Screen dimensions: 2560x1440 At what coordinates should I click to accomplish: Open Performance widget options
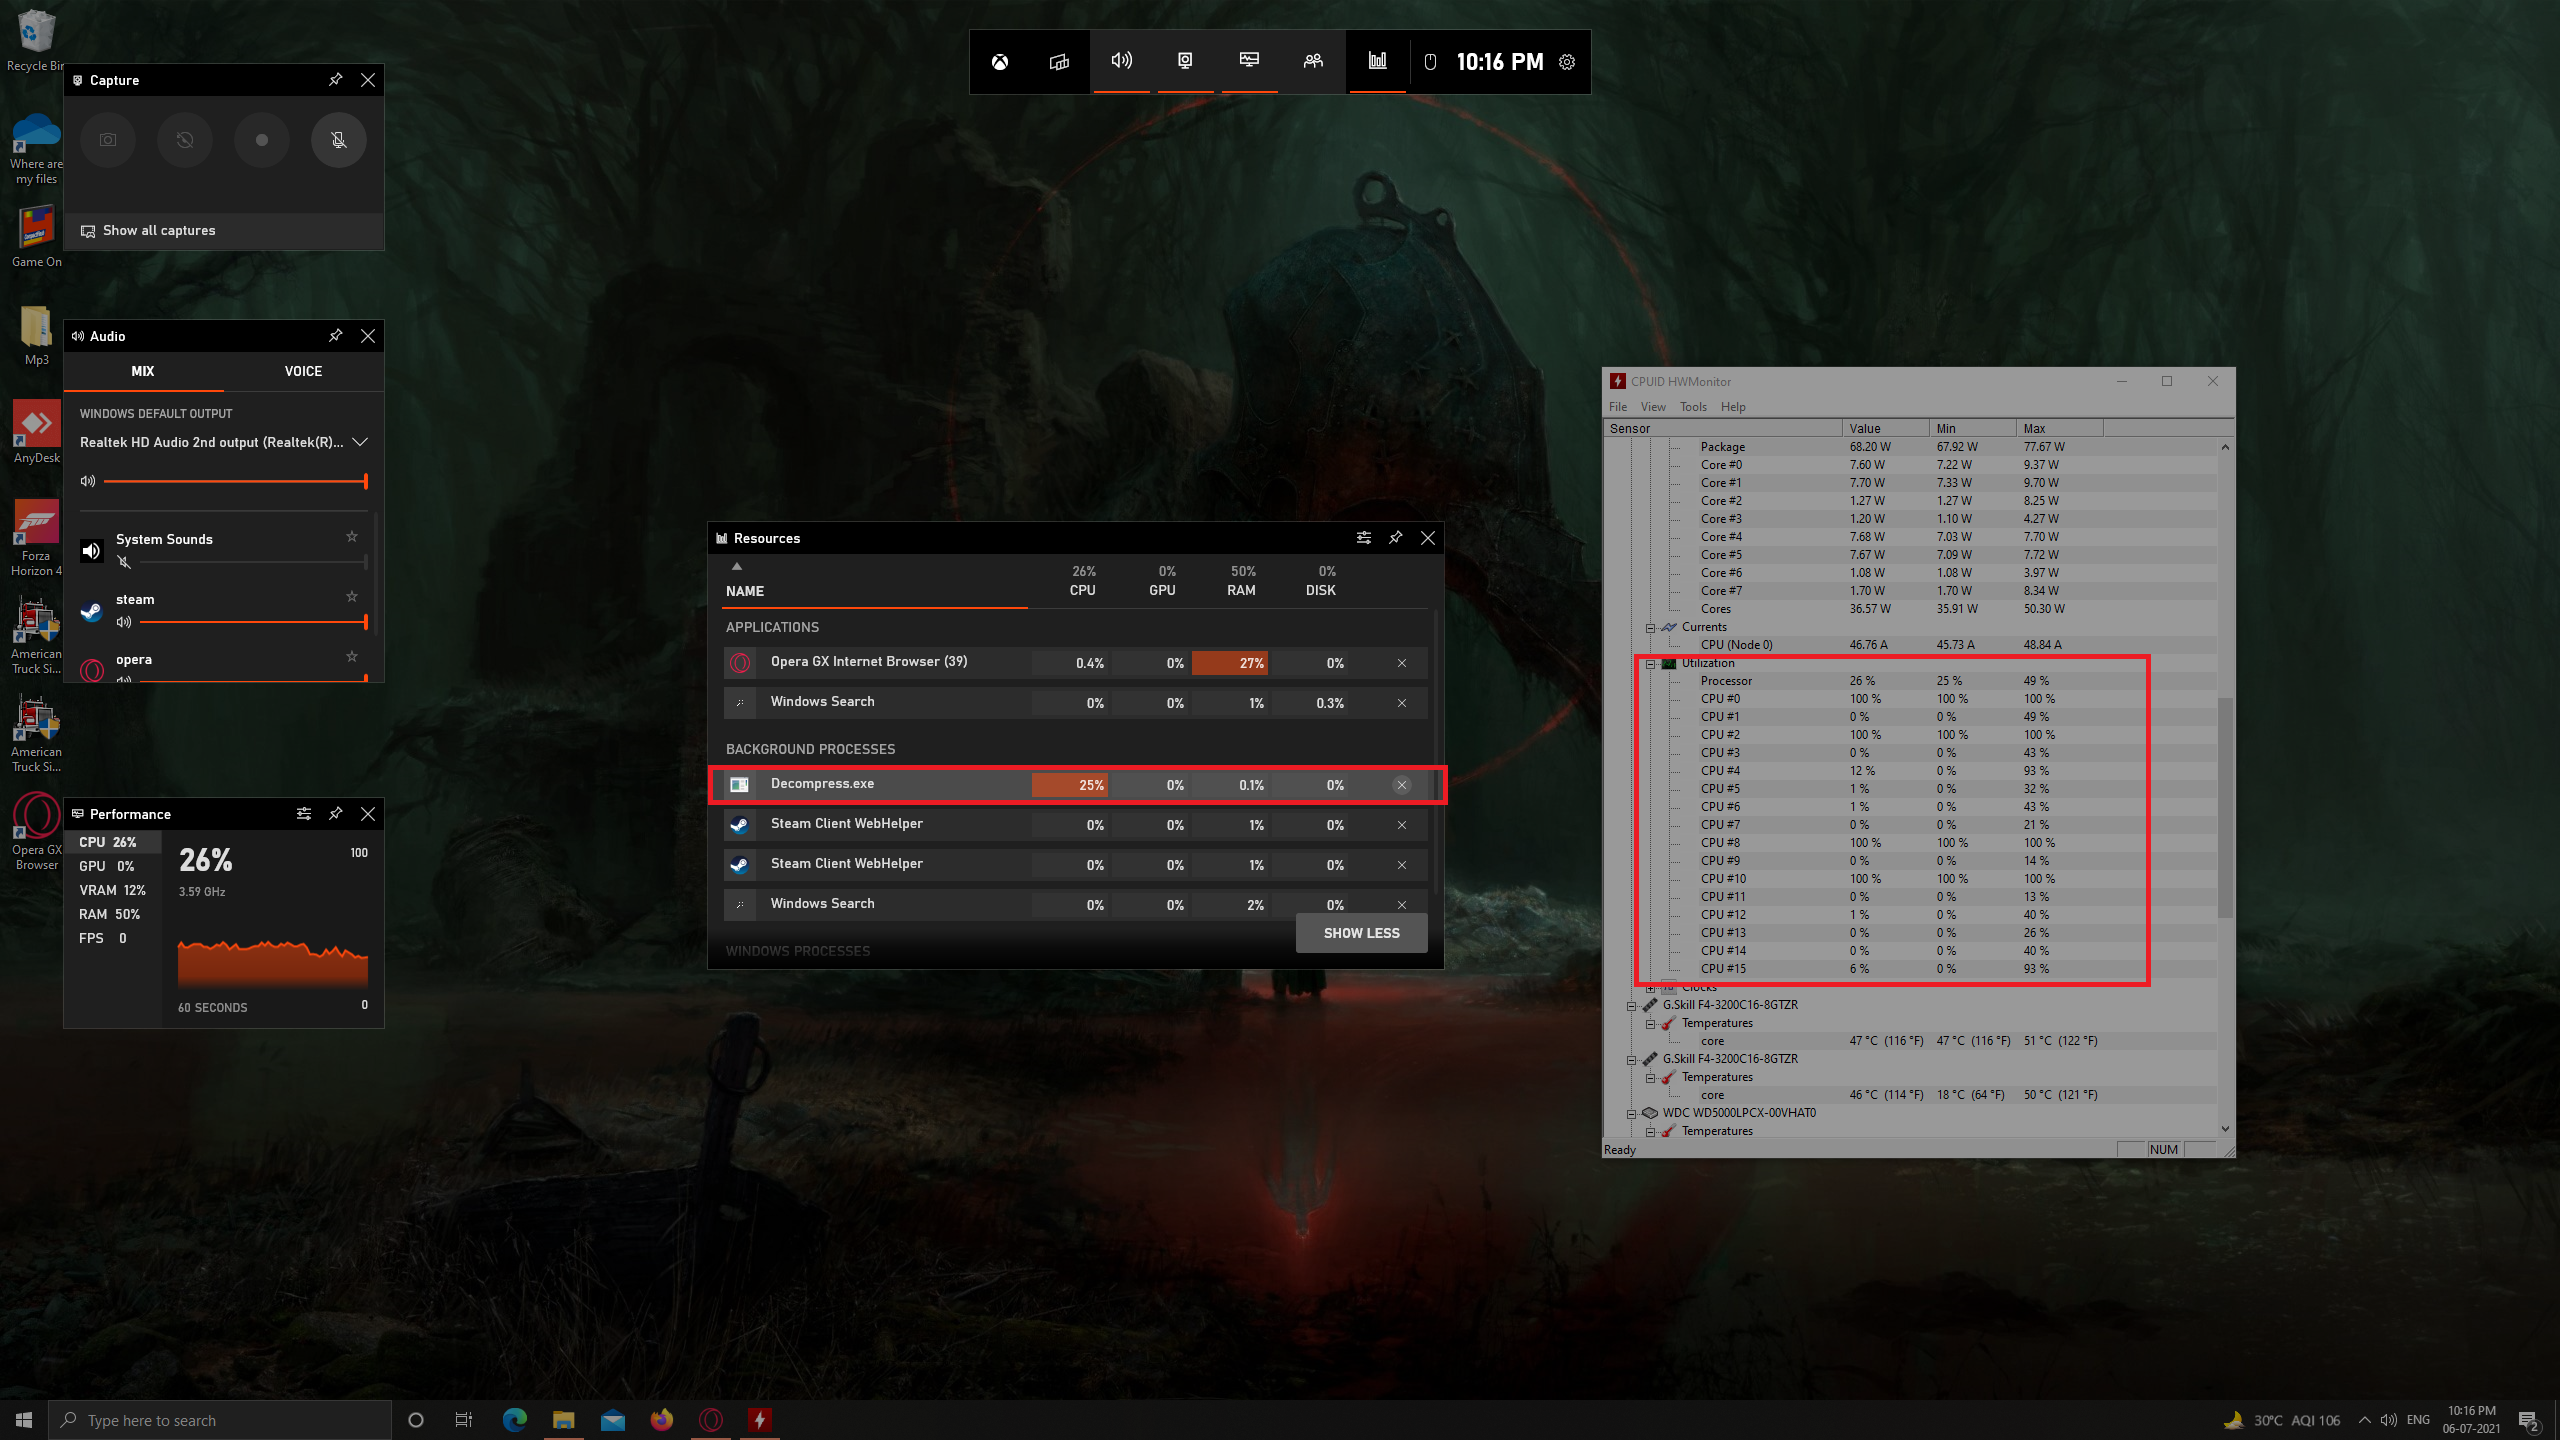pyautogui.click(x=304, y=814)
